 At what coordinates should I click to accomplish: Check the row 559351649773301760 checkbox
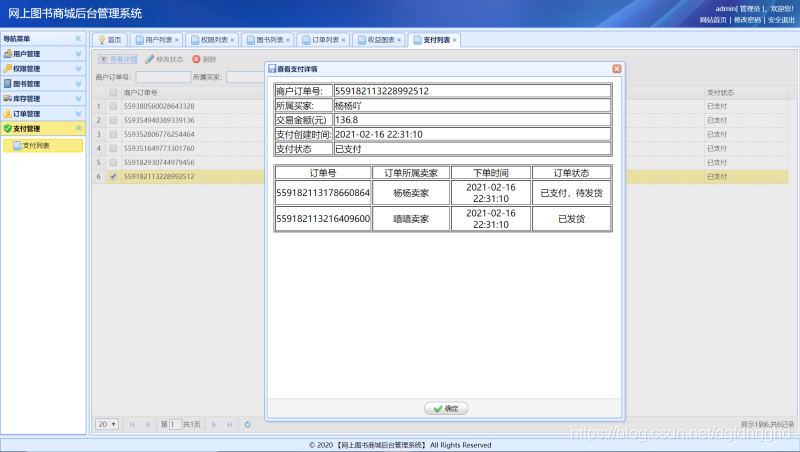[x=113, y=148]
